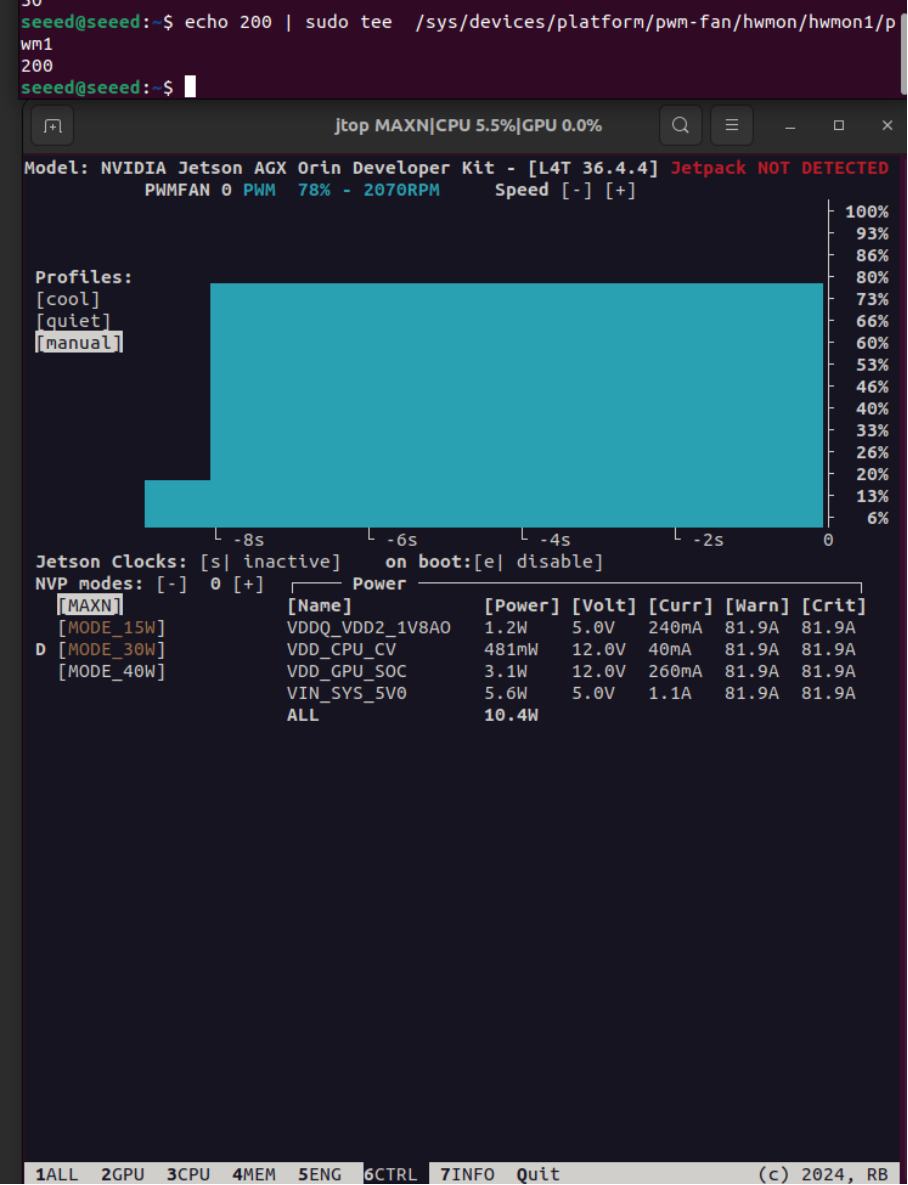Minimize the jtop terminal window

point(790,126)
